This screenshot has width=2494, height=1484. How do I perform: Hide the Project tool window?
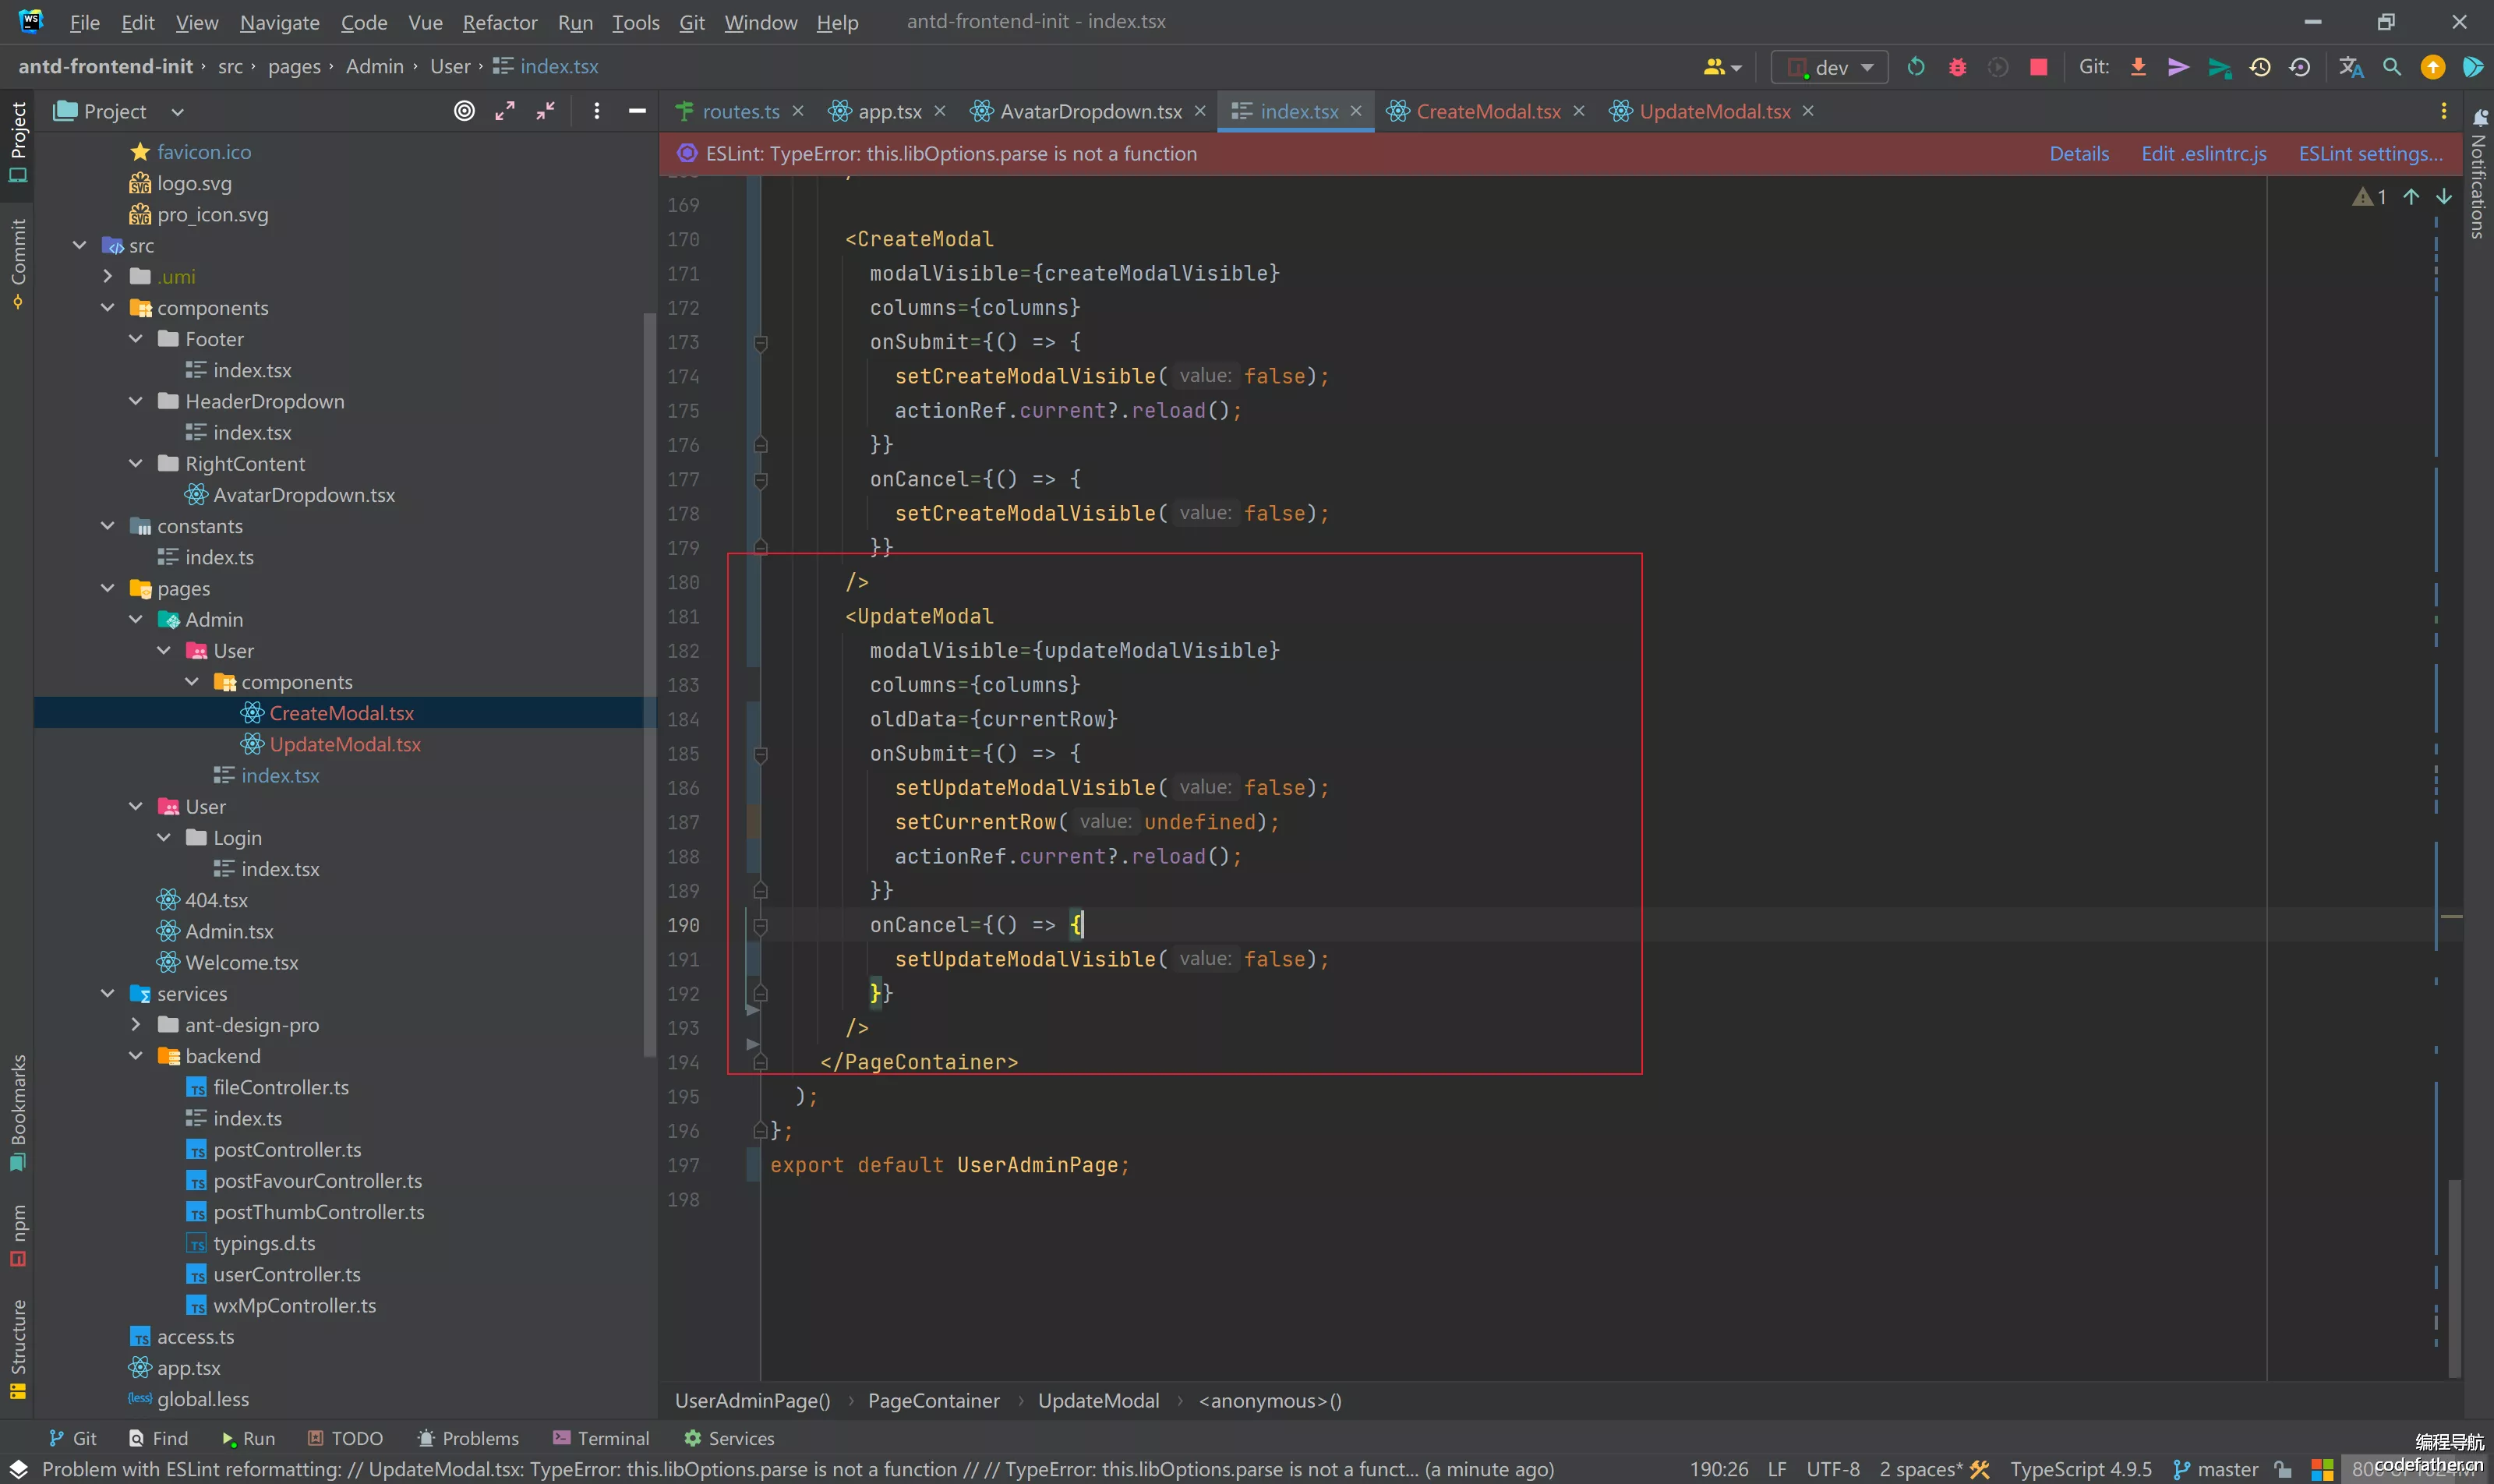[637, 111]
